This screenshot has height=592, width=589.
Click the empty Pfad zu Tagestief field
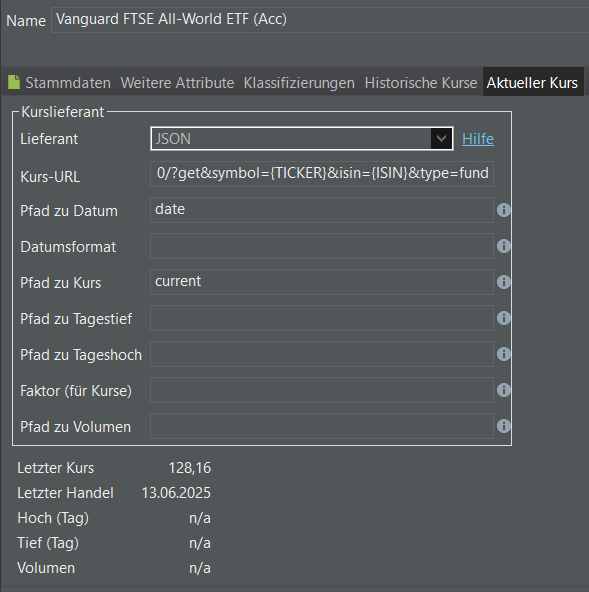(322, 318)
